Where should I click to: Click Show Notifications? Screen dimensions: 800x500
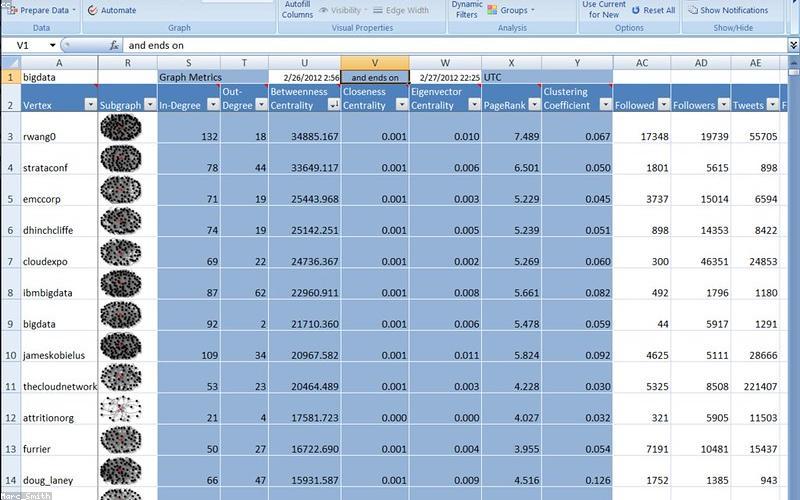pyautogui.click(x=728, y=10)
